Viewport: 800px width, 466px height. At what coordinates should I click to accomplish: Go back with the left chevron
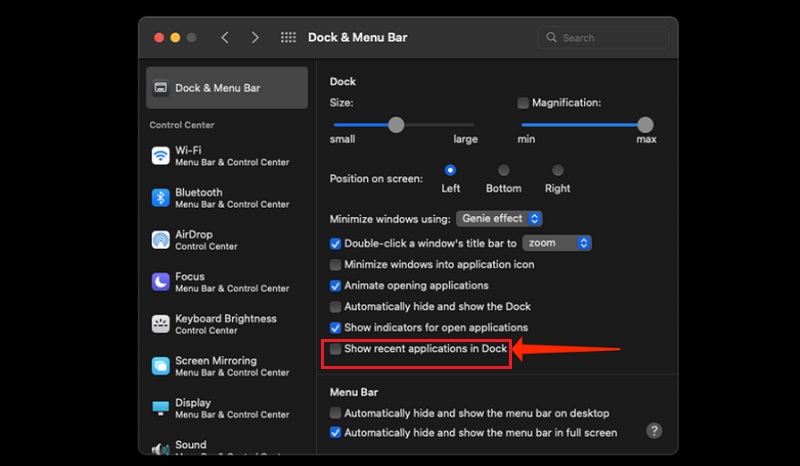coord(225,38)
